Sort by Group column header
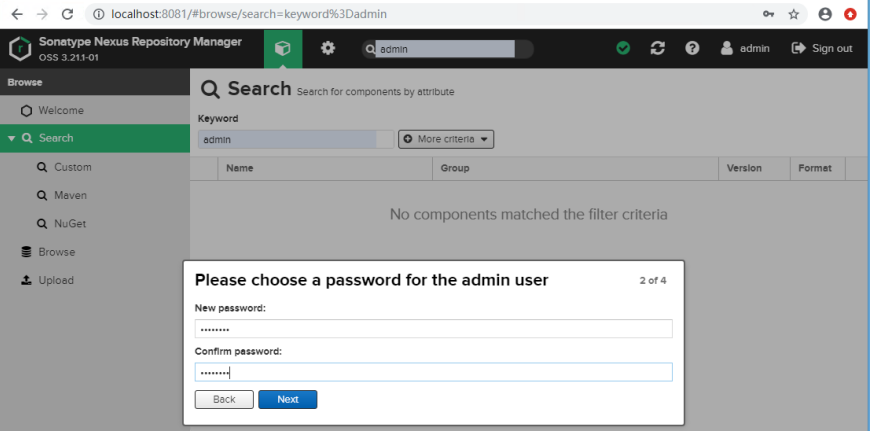This screenshot has width=870, height=431. (x=575, y=168)
